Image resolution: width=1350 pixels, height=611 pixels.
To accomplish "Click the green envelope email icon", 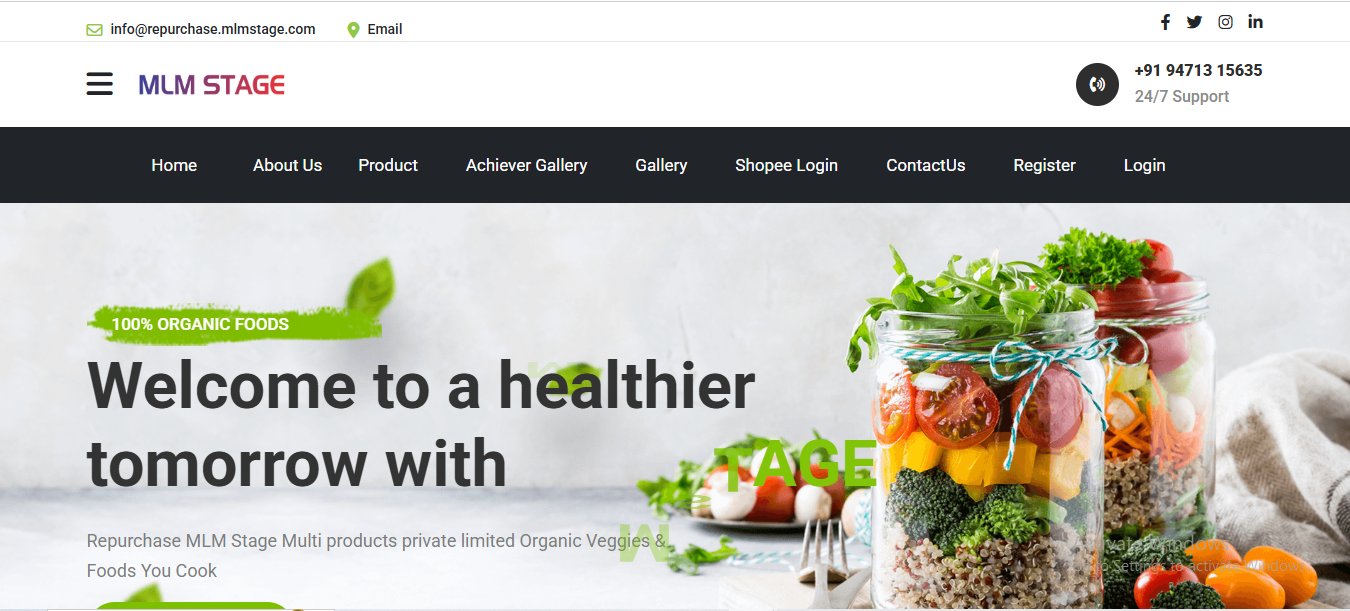I will (x=94, y=30).
